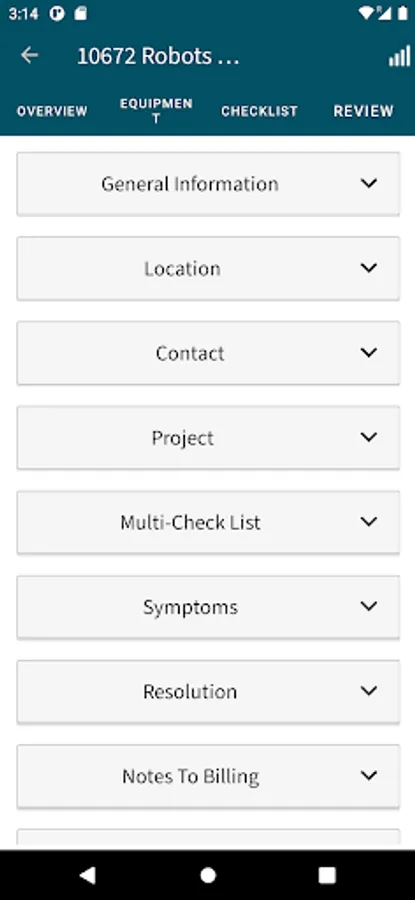Tap Android recent apps square button
This screenshot has height=900, width=415.
click(327, 875)
